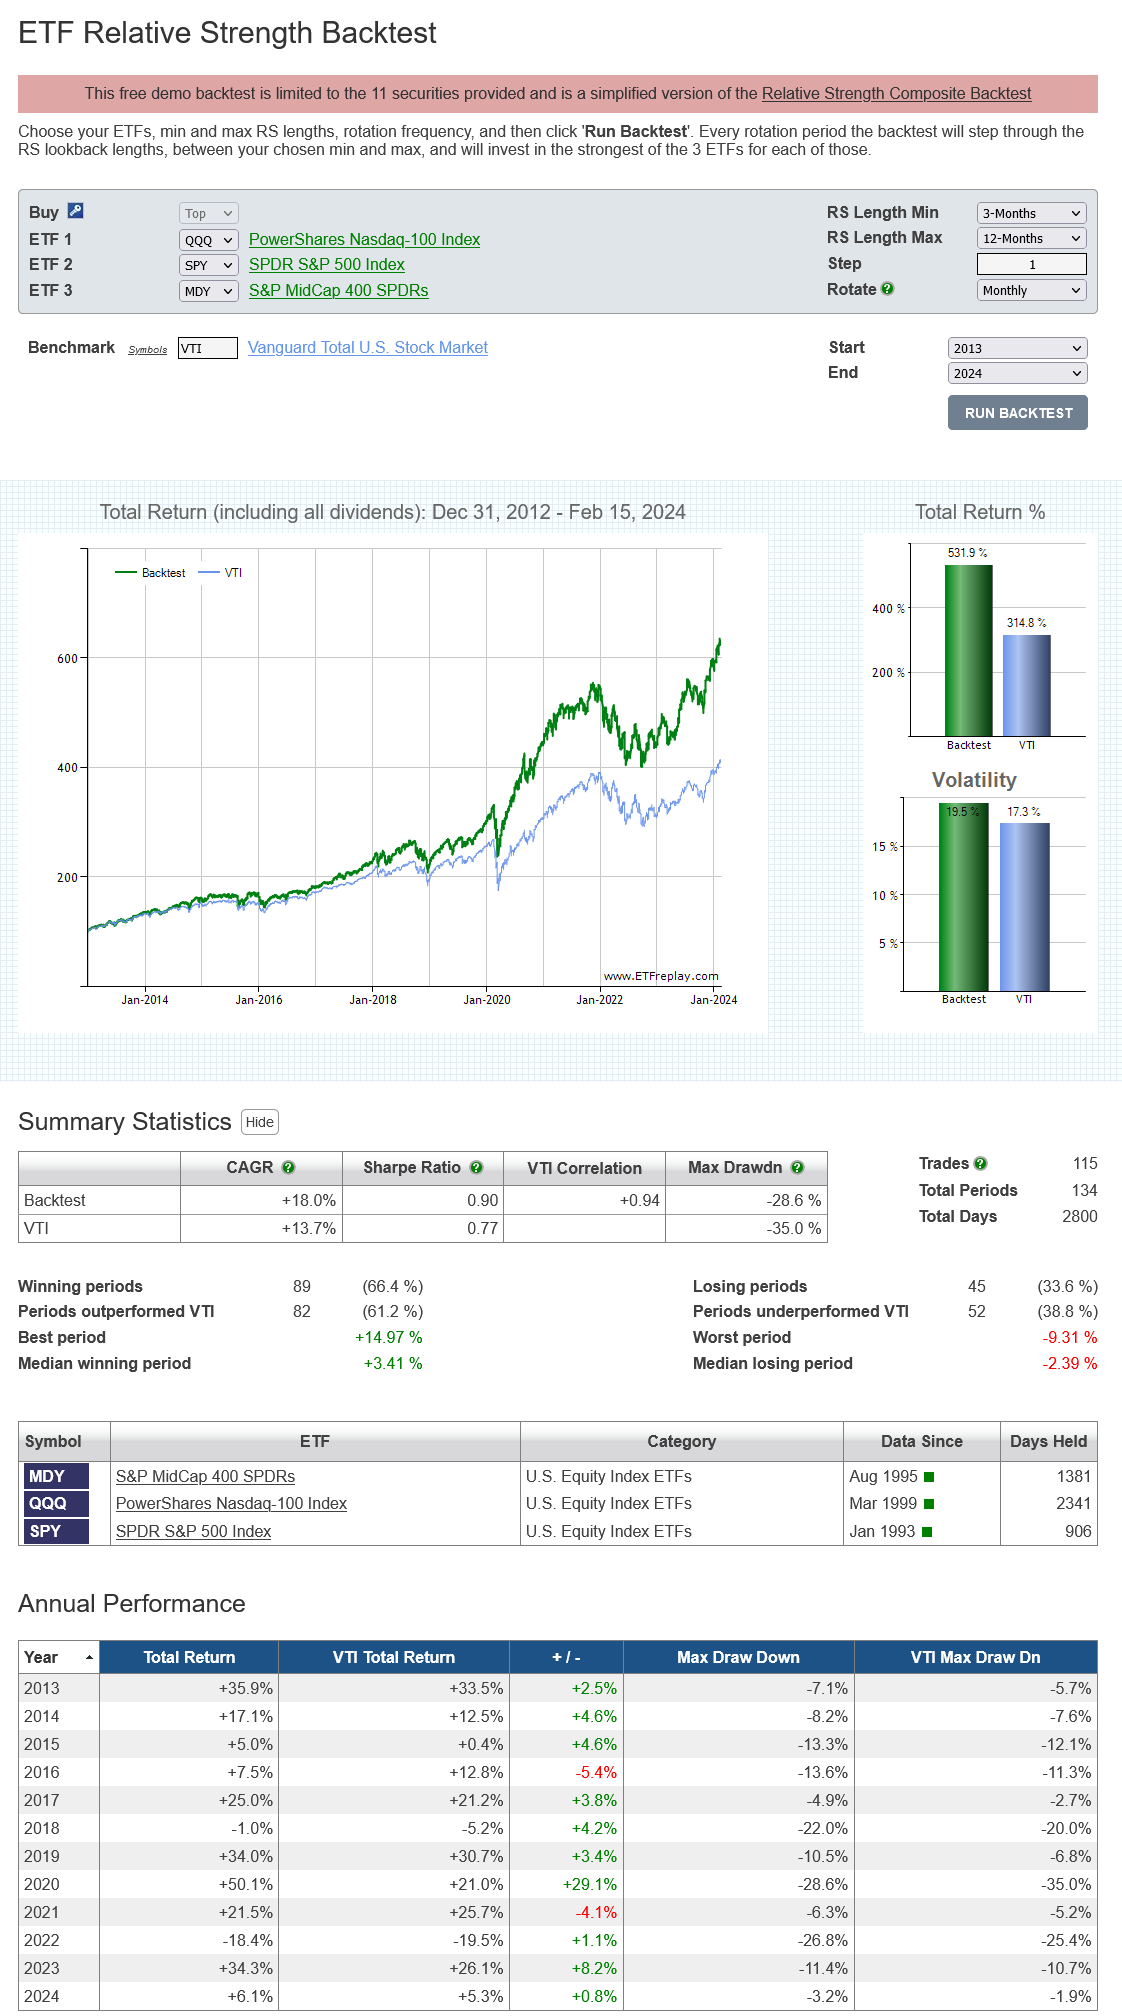Viewport: 1122px width, 2016px height.
Task: Click the Best period +14.97 % value
Action: coord(389,1338)
